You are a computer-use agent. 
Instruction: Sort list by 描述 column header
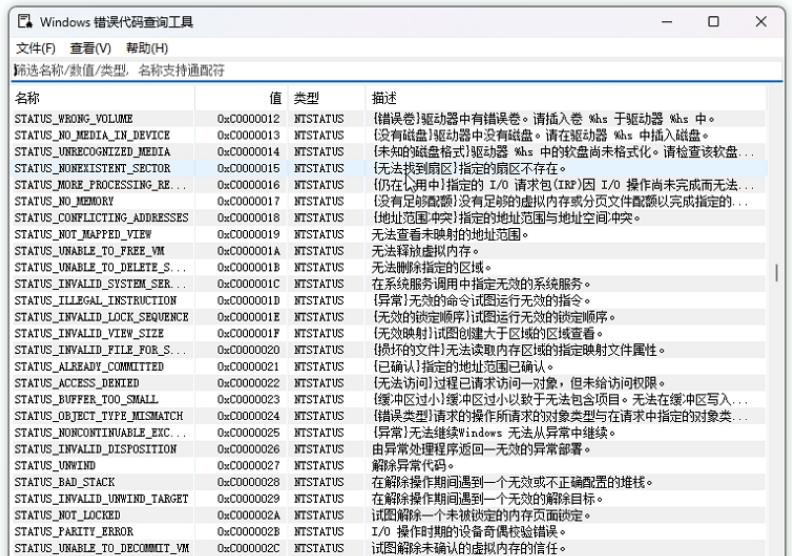point(560,98)
